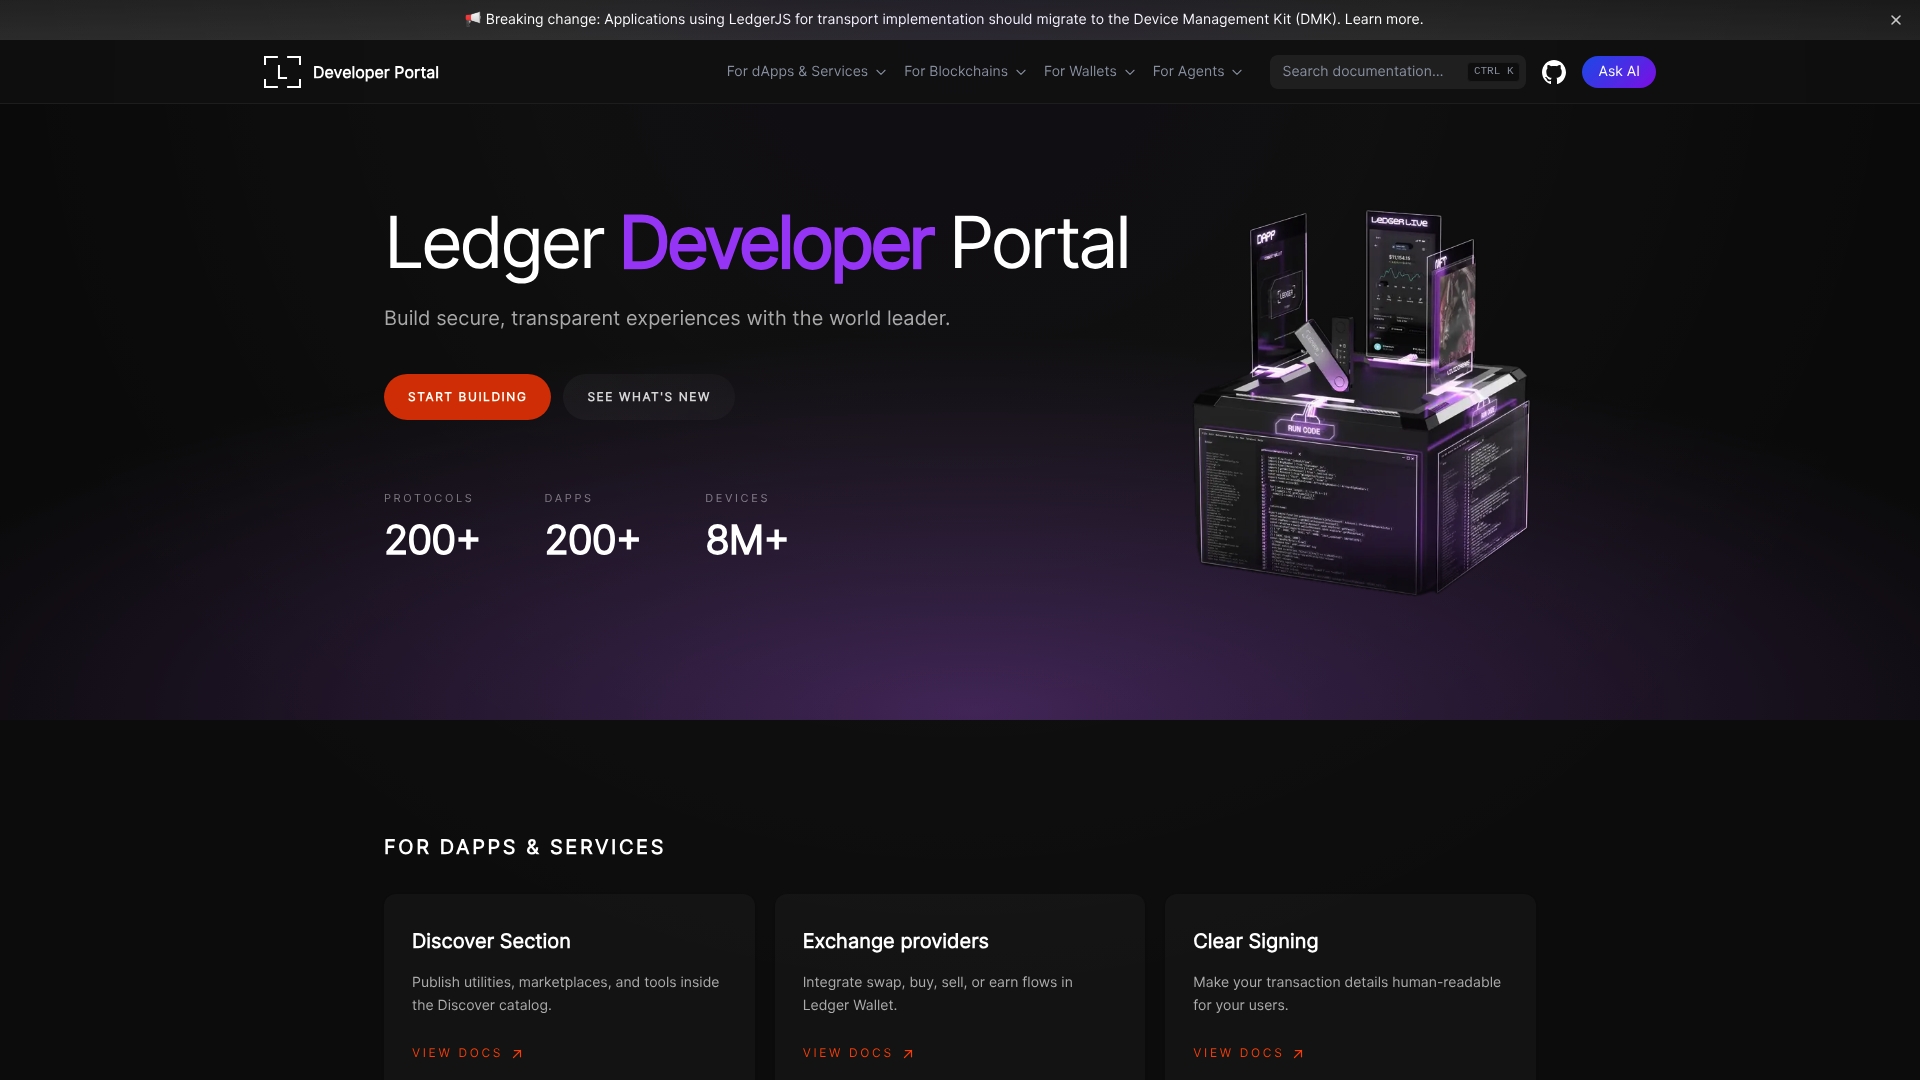The height and width of the screenshot is (1080, 1920).
Task: Click the DApps 200+ statistic
Action: (592, 527)
